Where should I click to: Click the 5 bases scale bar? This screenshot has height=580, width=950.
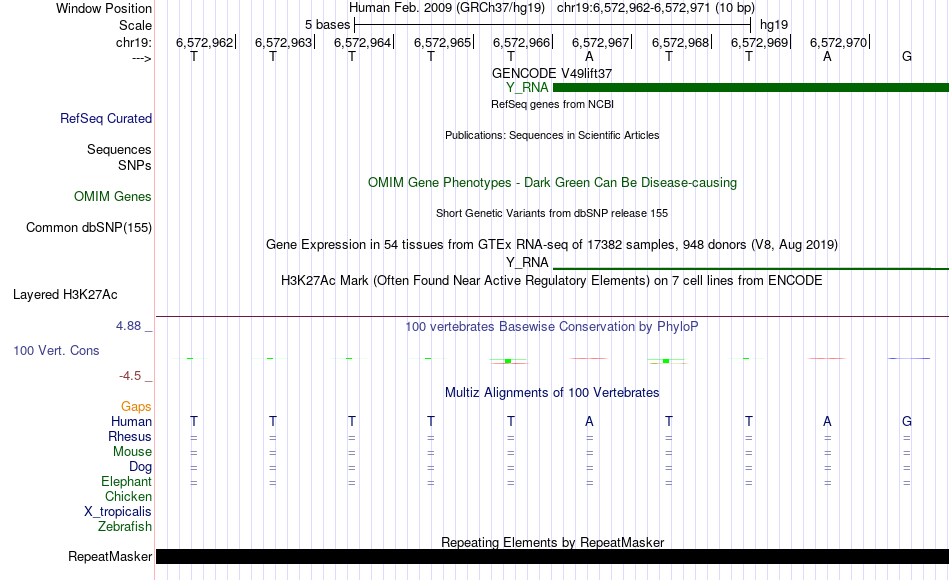click(553, 25)
